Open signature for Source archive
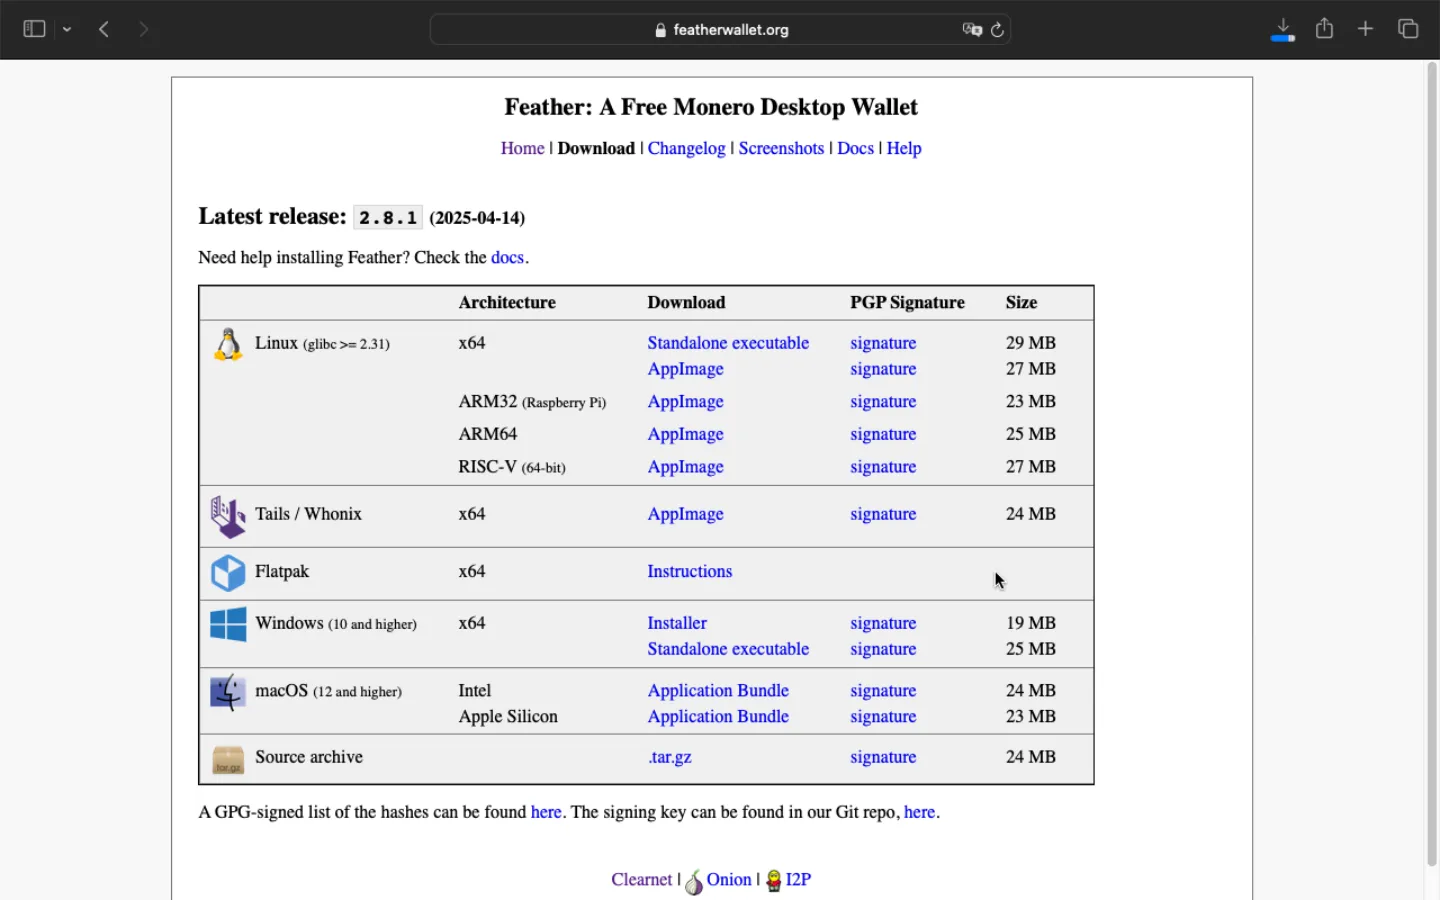The height and width of the screenshot is (900, 1440). point(883,757)
